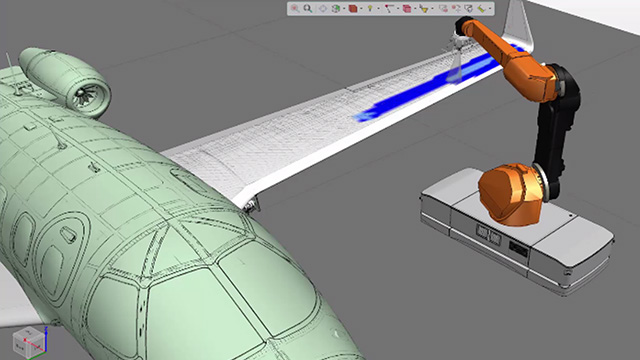Click the navigation axis cube in corner
The image size is (640, 360).
pyautogui.click(x=29, y=342)
